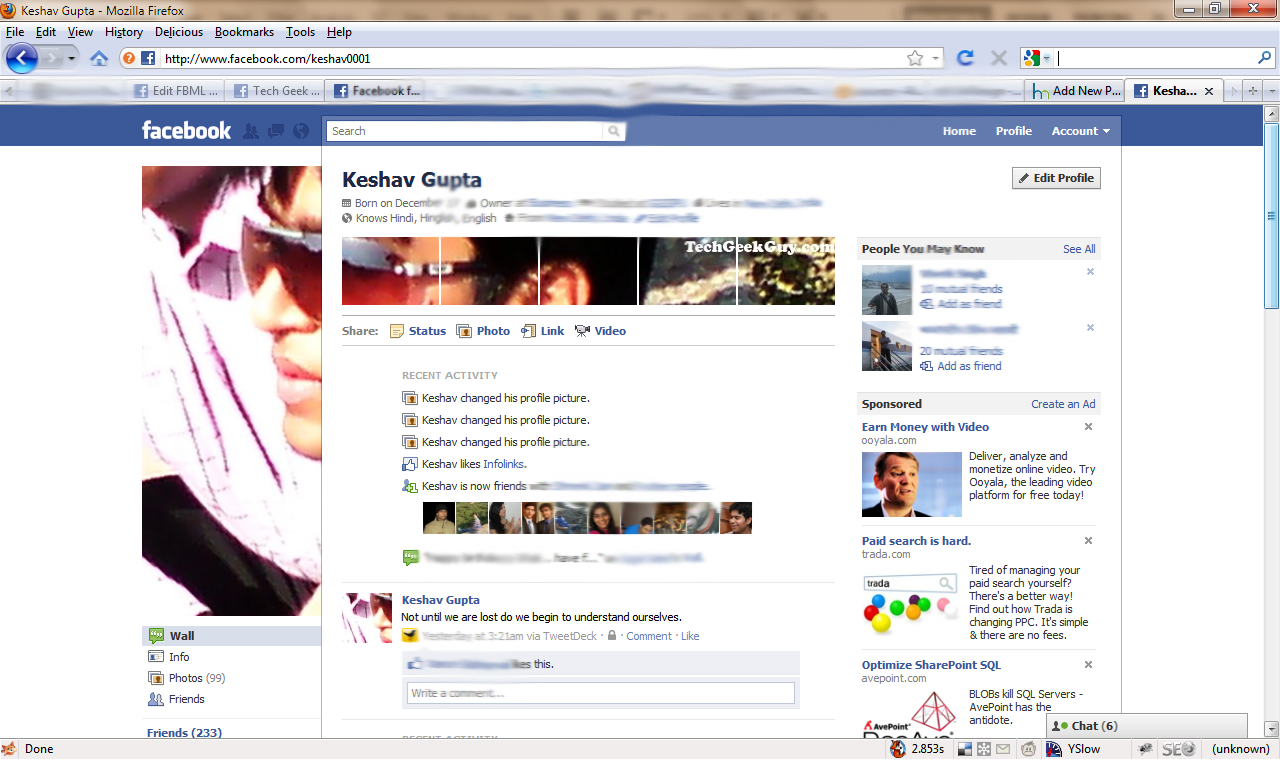
Task: Click the grey Stop loading X icon
Action: (x=998, y=58)
